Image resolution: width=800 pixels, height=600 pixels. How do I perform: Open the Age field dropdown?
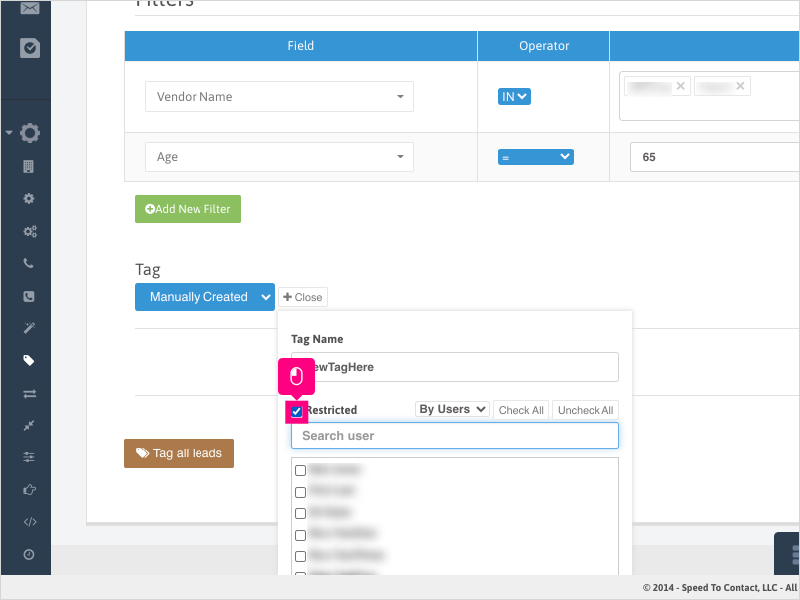pyautogui.click(x=279, y=157)
